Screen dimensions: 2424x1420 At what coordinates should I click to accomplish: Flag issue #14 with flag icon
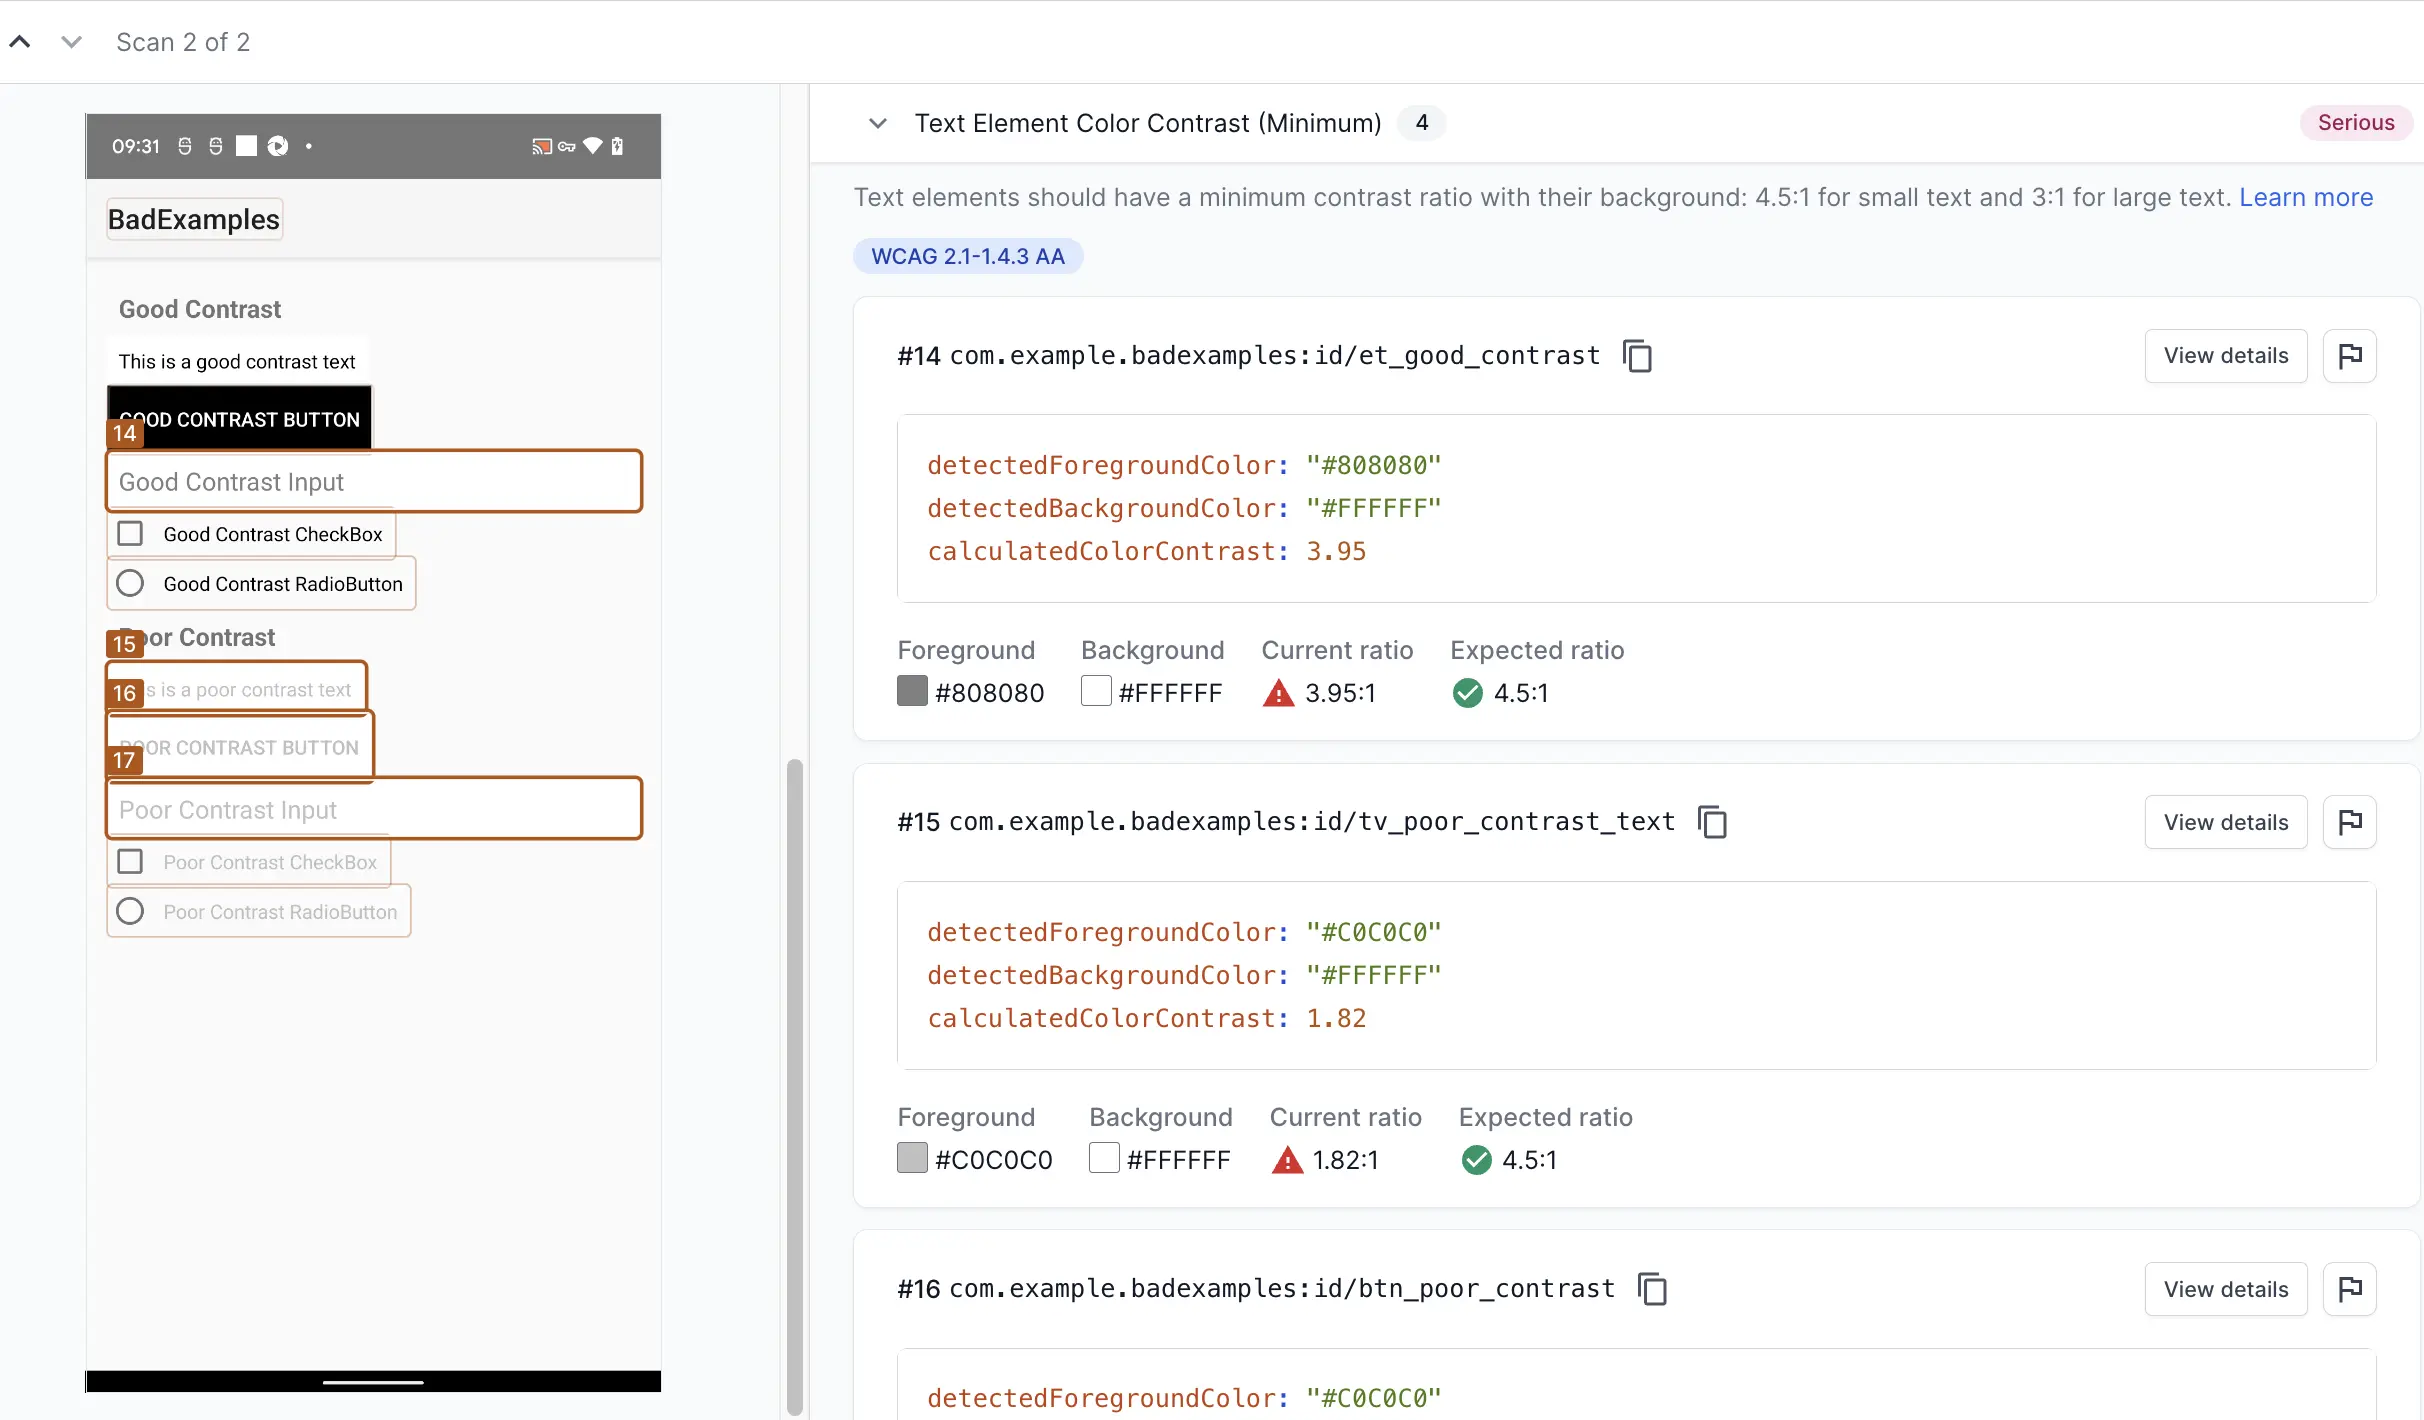click(x=2350, y=356)
